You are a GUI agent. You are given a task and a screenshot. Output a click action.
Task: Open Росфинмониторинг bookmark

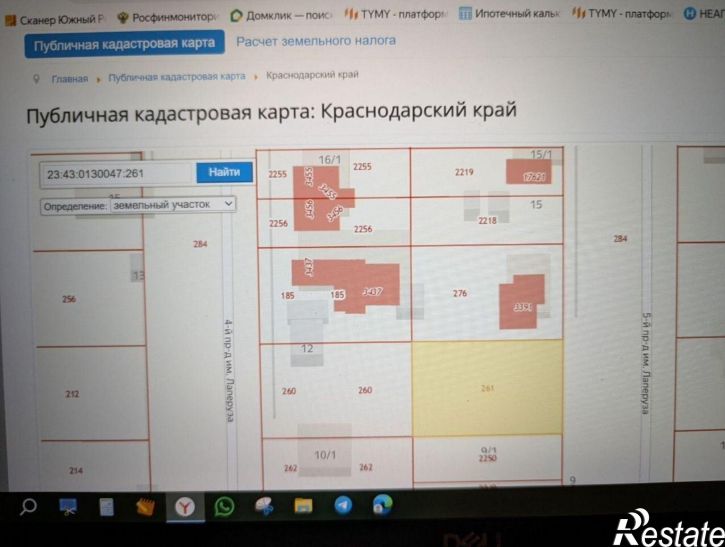(167, 18)
